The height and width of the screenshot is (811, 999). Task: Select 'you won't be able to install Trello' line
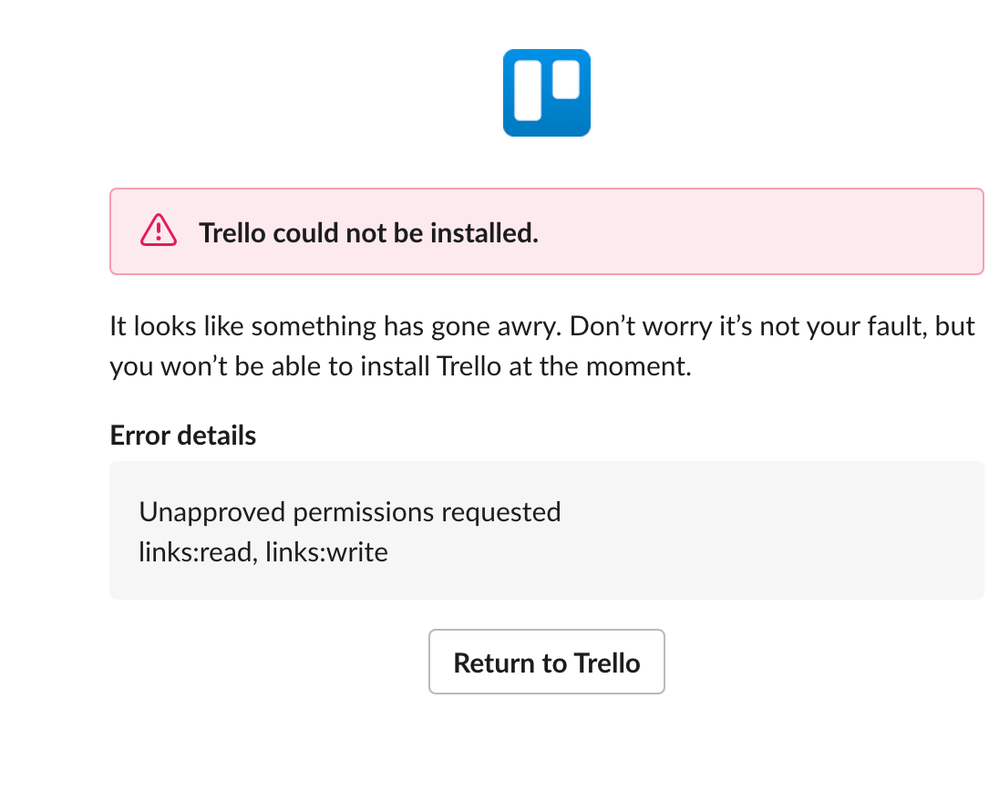click(305, 366)
